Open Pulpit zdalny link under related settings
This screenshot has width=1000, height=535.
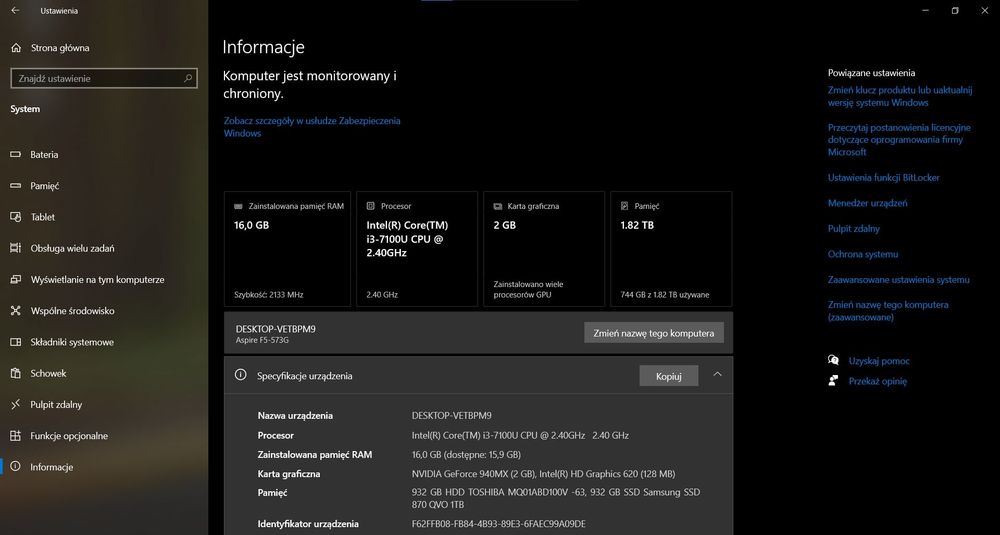tap(853, 229)
